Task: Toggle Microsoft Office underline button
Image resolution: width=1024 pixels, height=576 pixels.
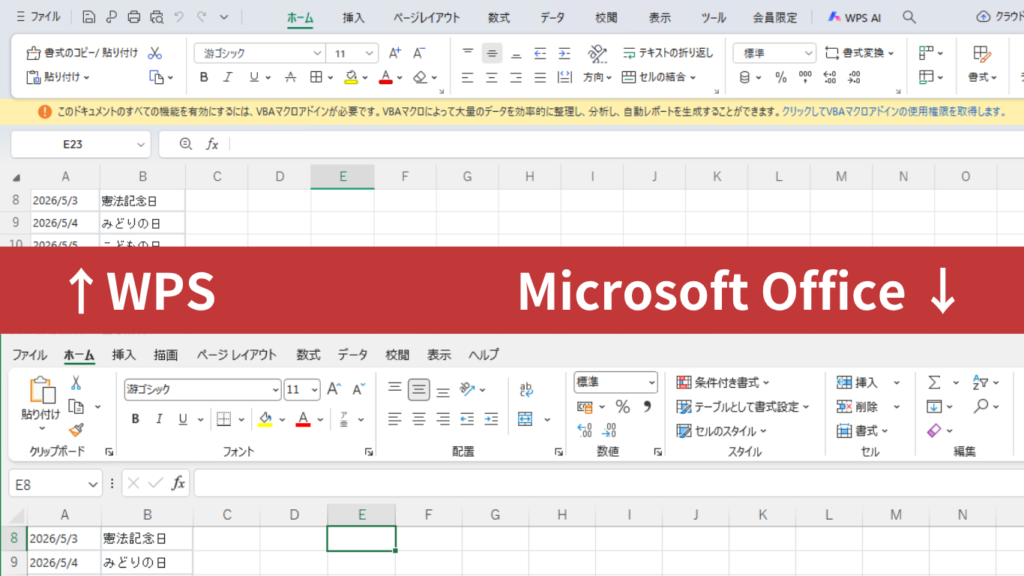Action: (x=183, y=419)
